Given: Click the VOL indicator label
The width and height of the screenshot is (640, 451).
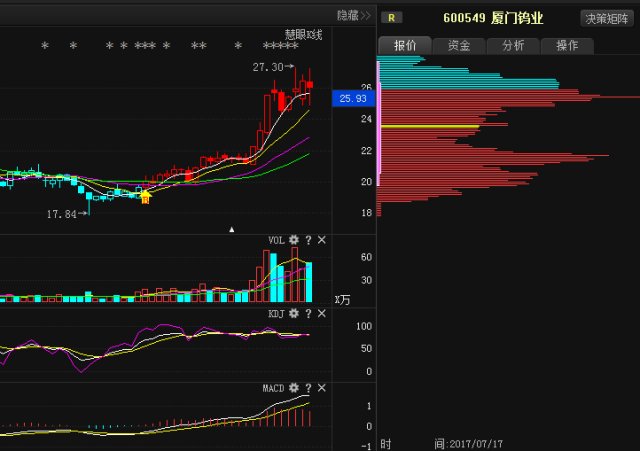Looking at the screenshot, I should click(276, 240).
